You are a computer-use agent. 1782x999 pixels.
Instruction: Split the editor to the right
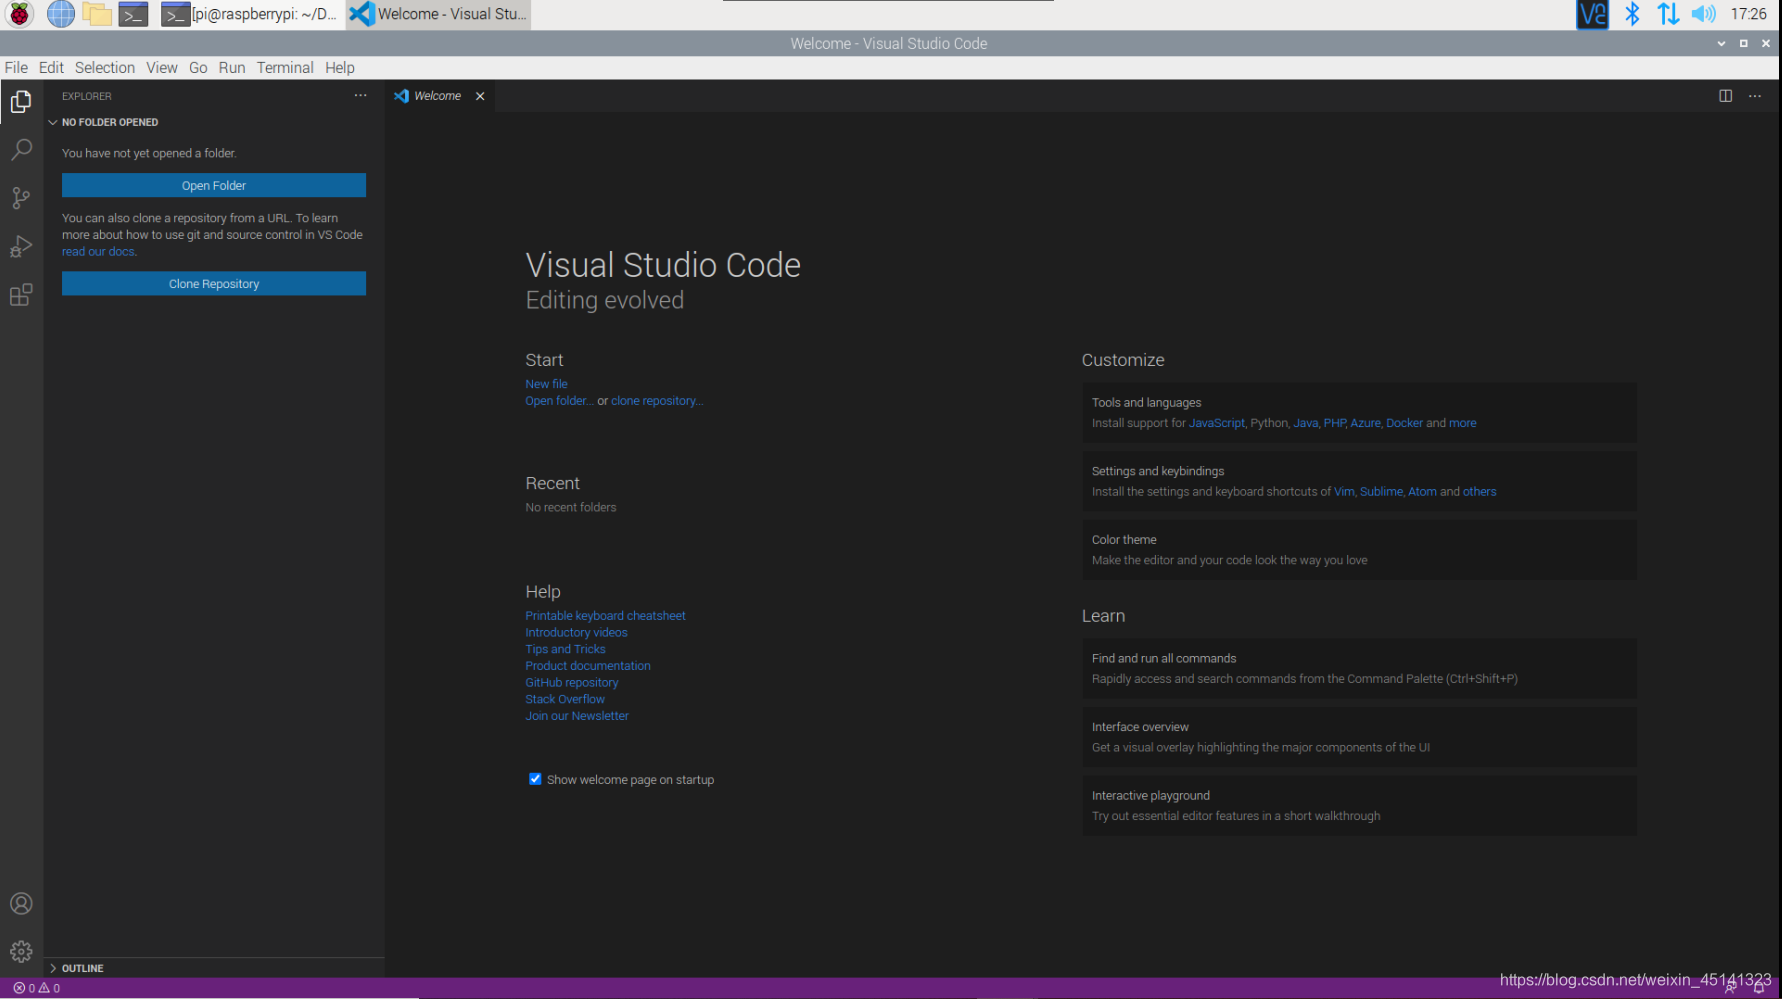coord(1726,96)
